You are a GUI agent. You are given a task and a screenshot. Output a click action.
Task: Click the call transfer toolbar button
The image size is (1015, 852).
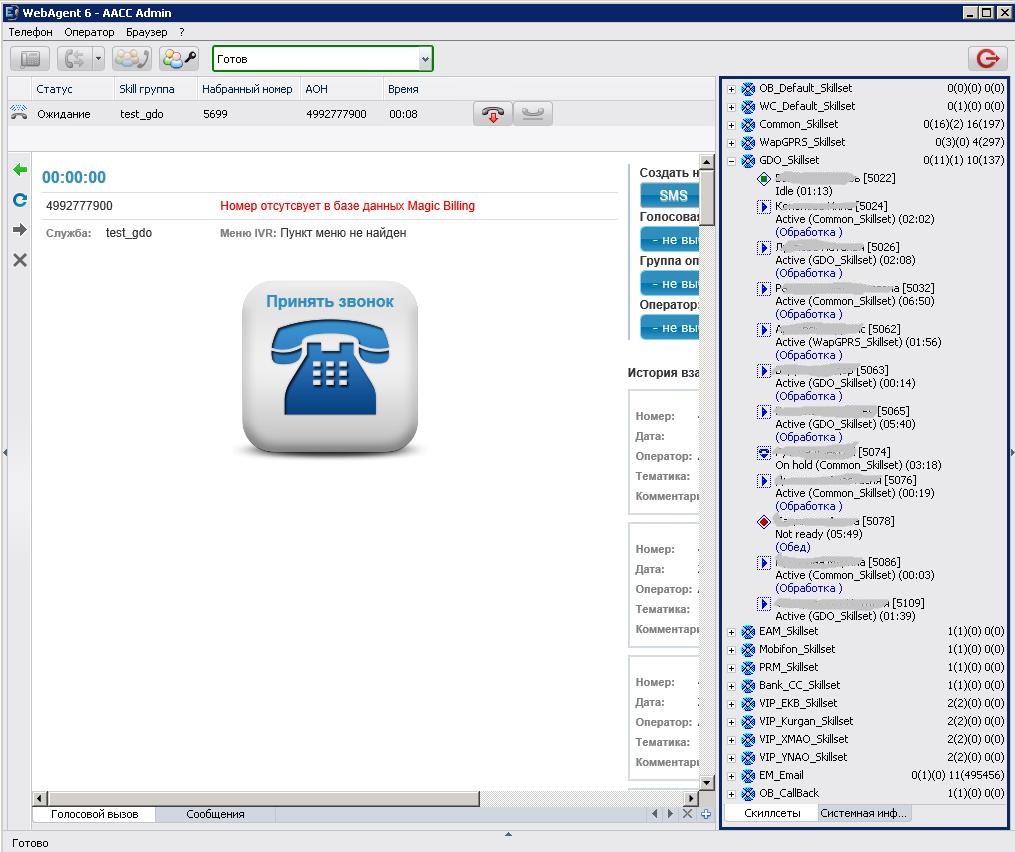click(x=74, y=59)
